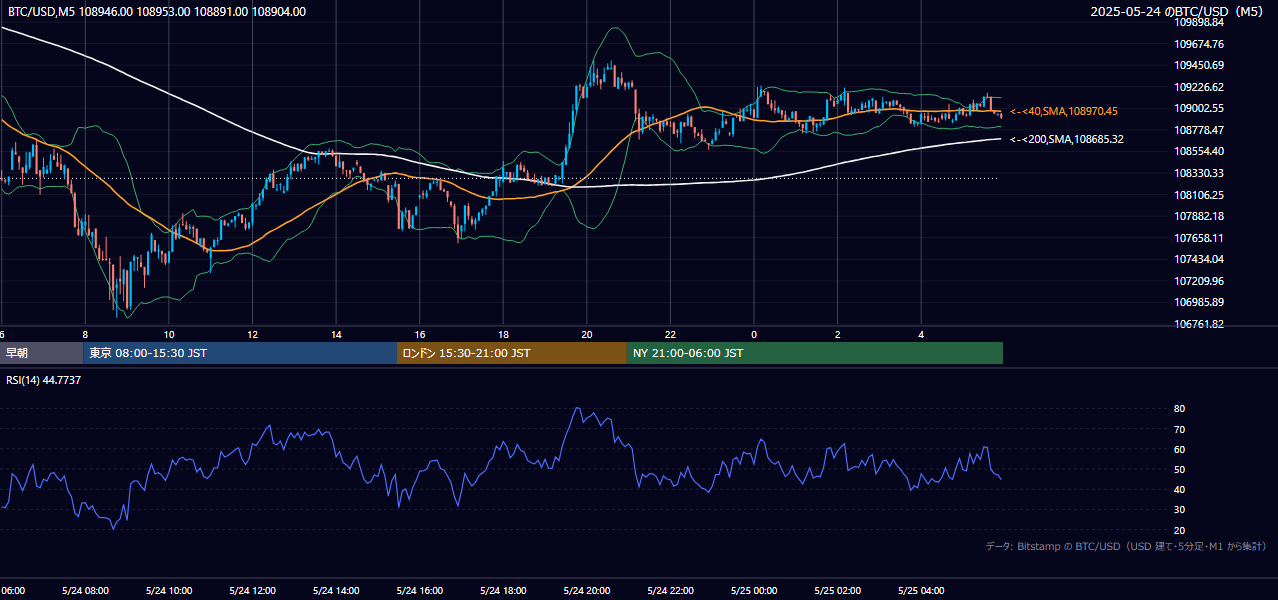Click hour label 14 under the price chart
This screenshot has width=1278, height=600.
click(x=336, y=334)
